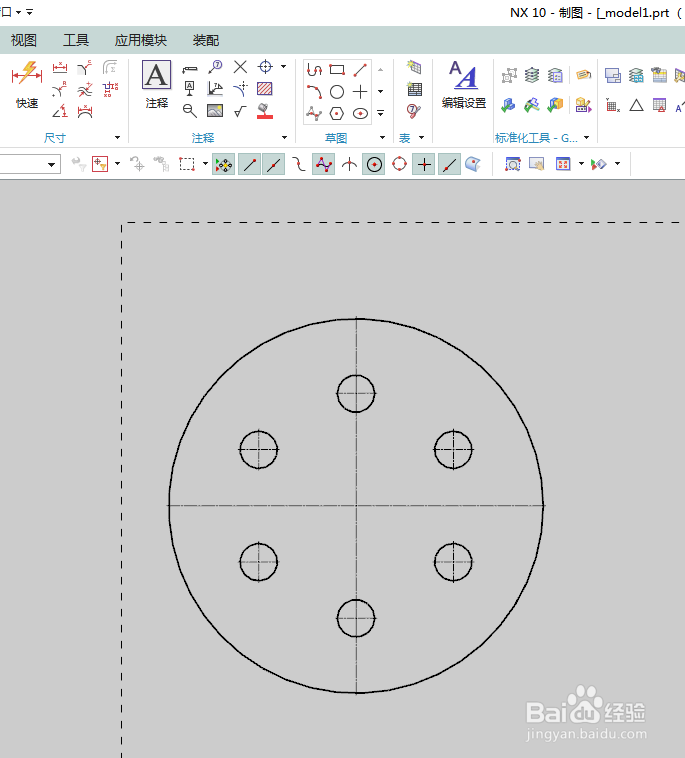This screenshot has height=758, width=685.
Task: Select the sketch Arc tool
Action: point(314,91)
